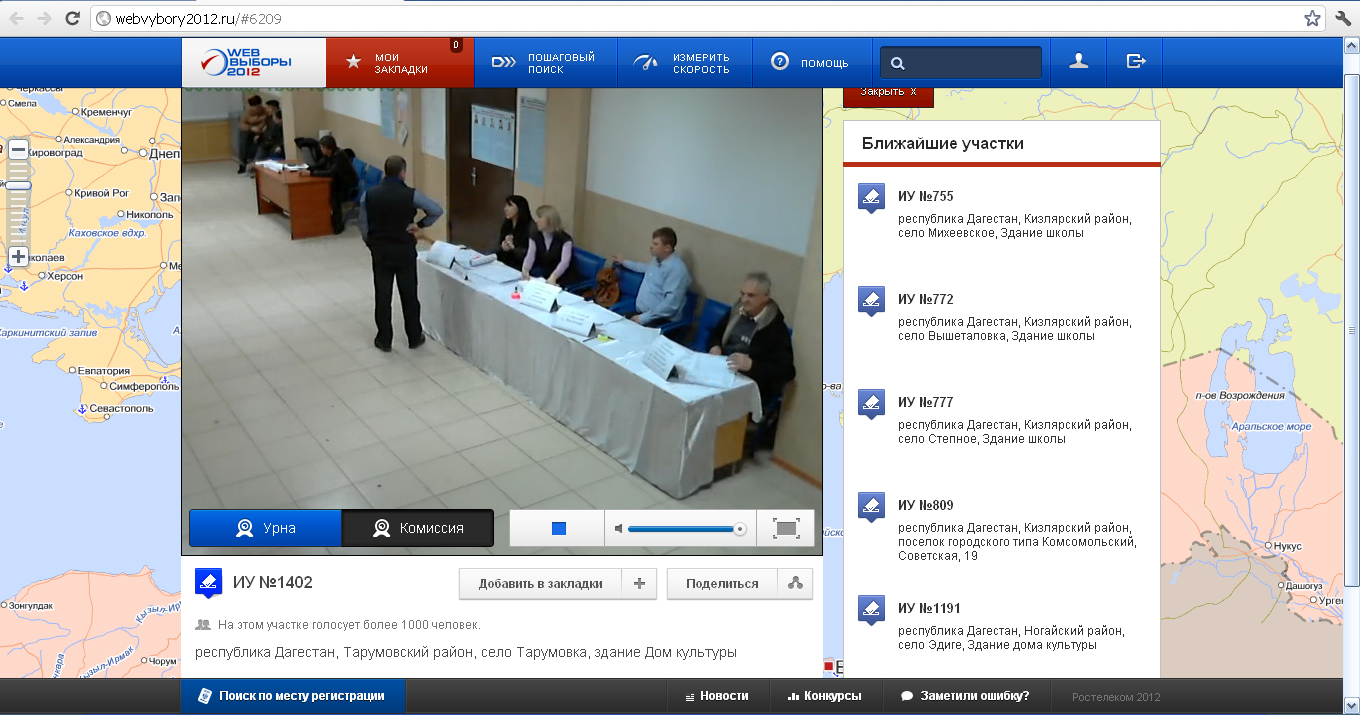Click Добавить в закладки button

click(540, 584)
